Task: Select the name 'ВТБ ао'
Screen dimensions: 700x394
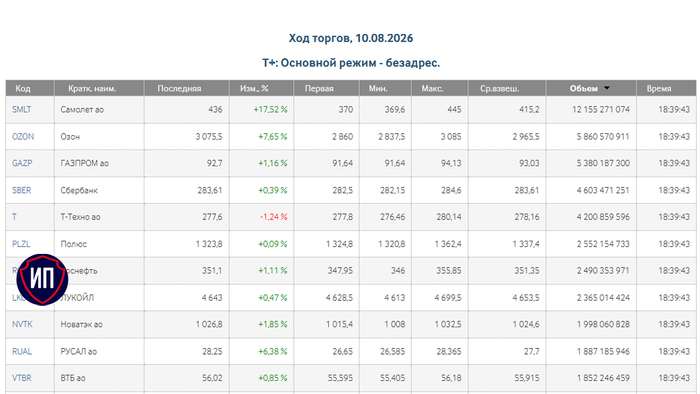Action: coord(73,378)
